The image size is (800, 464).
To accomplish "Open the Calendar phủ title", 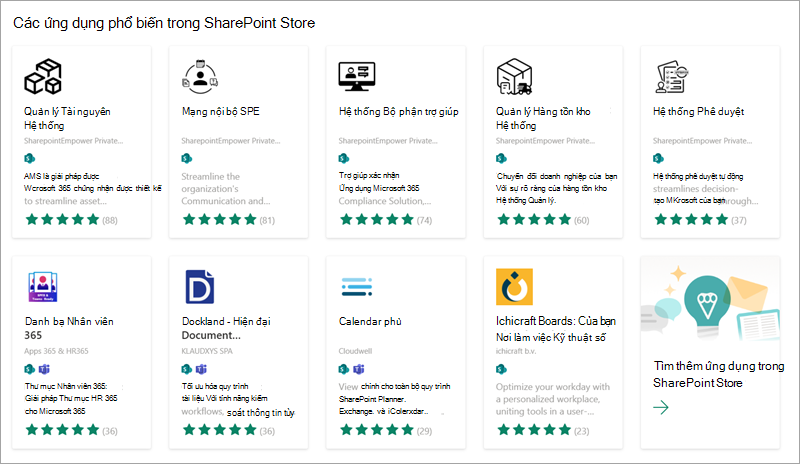I will coord(370,322).
